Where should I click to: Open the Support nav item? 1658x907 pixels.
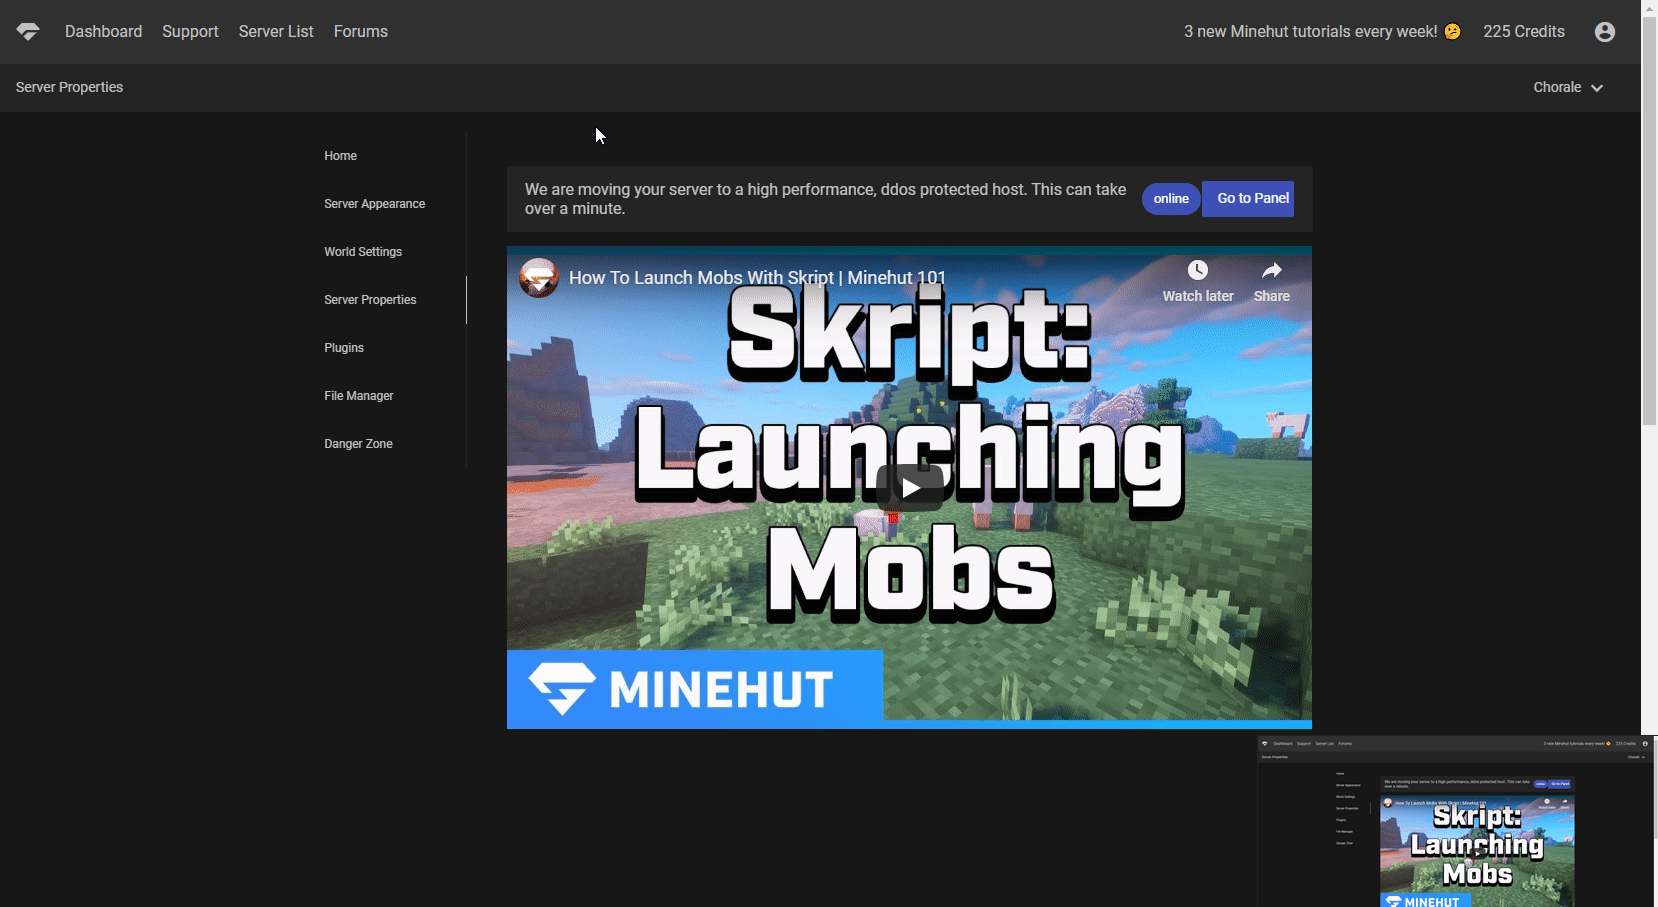pos(190,32)
